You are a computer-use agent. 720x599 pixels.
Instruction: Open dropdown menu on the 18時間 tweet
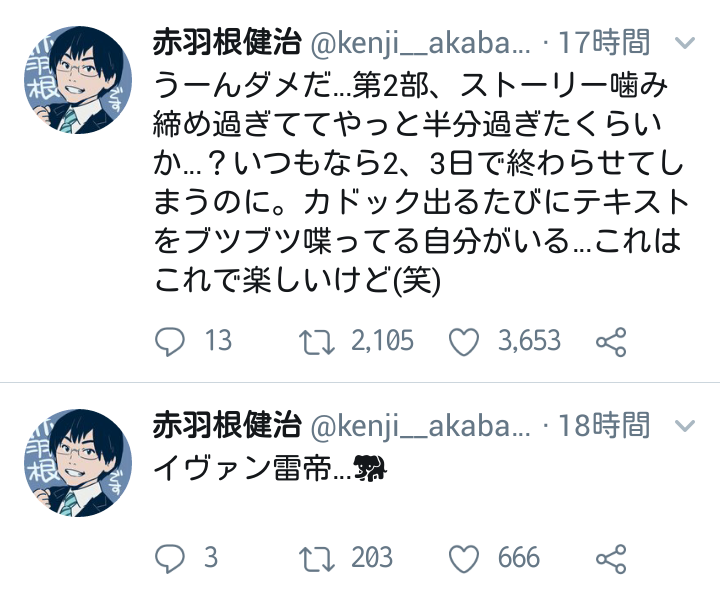point(684,426)
